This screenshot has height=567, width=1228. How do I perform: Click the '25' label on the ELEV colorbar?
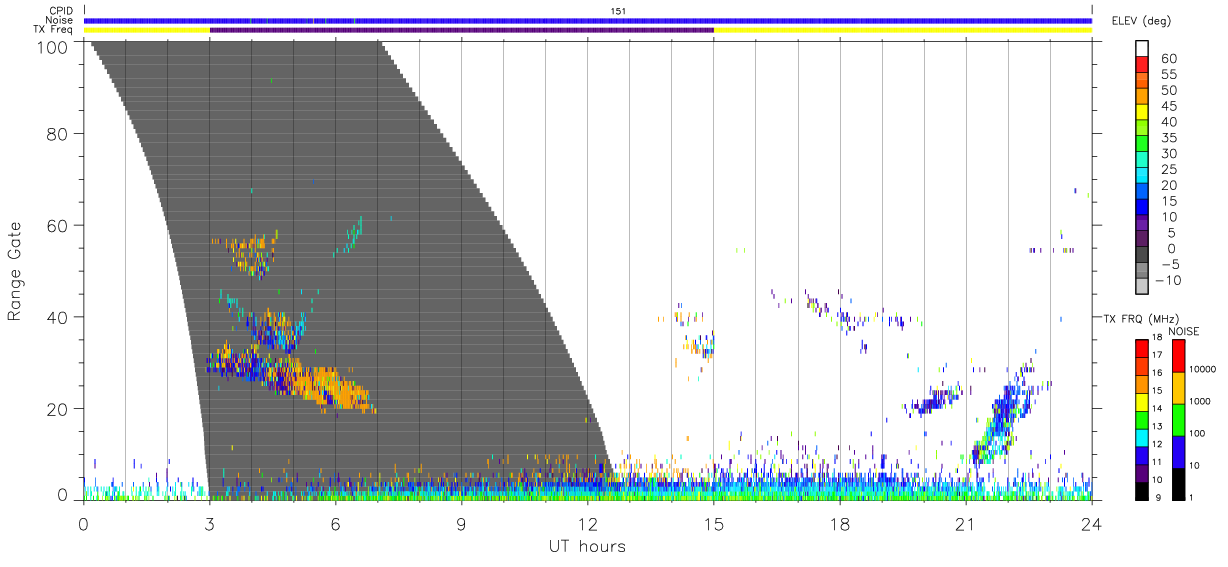pos(1167,170)
